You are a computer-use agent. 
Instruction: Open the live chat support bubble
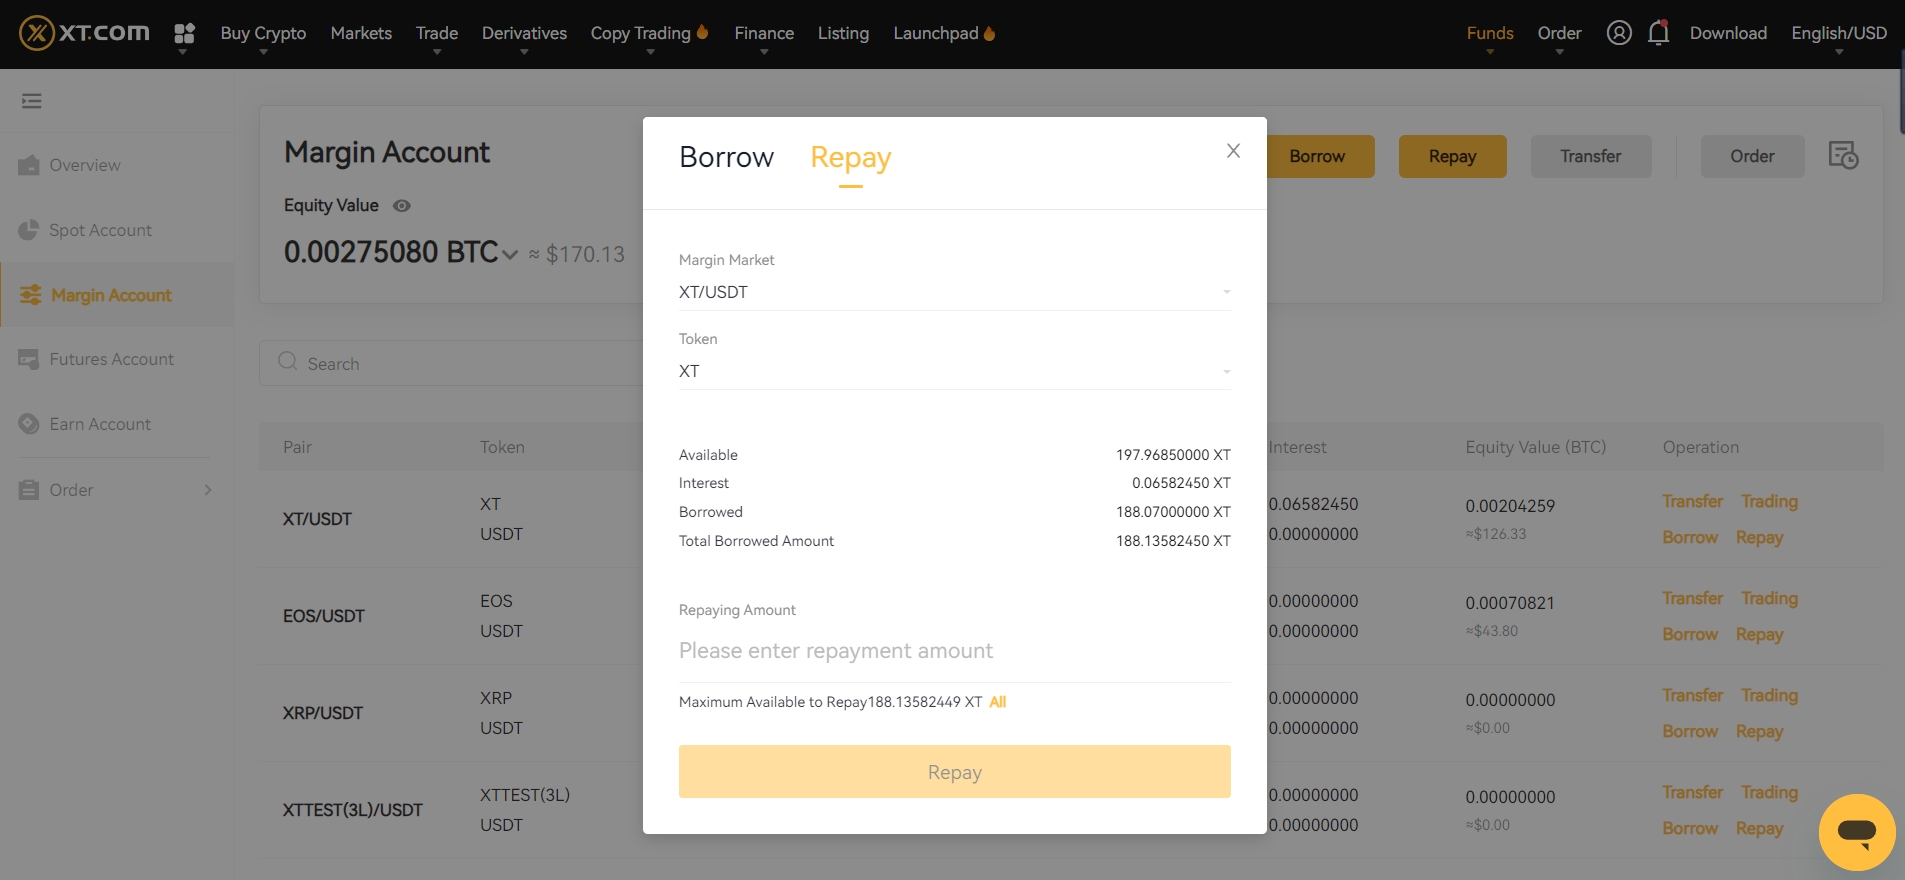[1857, 832]
